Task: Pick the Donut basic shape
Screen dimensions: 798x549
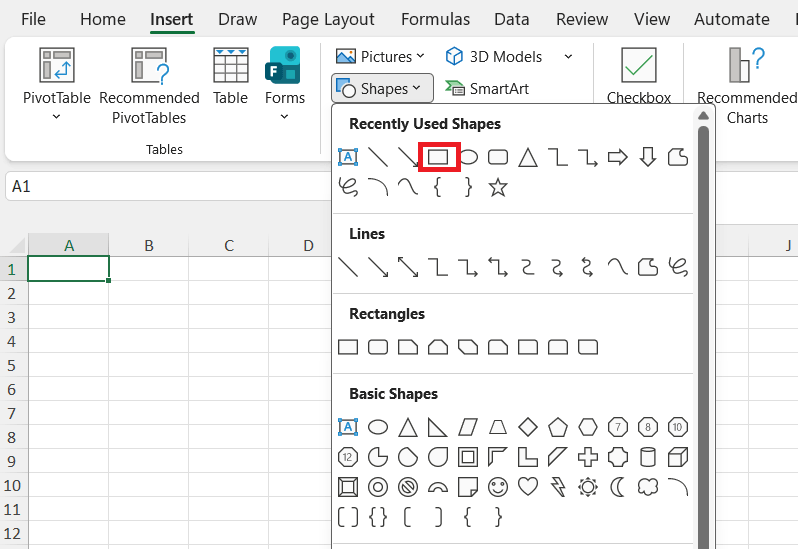Action: coord(378,487)
